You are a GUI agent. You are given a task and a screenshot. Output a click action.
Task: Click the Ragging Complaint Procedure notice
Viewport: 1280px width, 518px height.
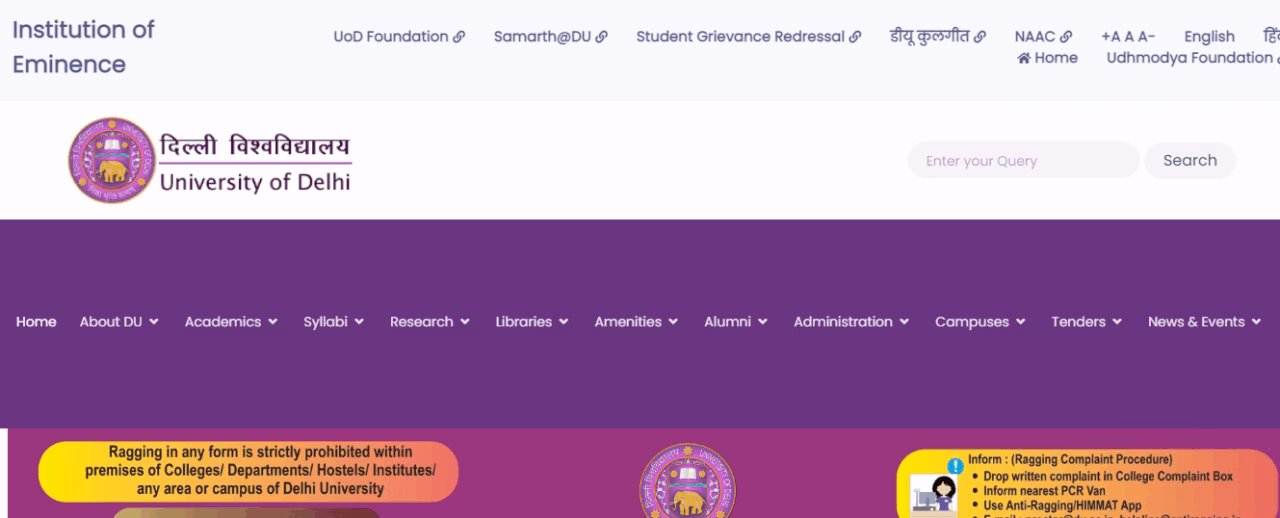[x=1088, y=484]
